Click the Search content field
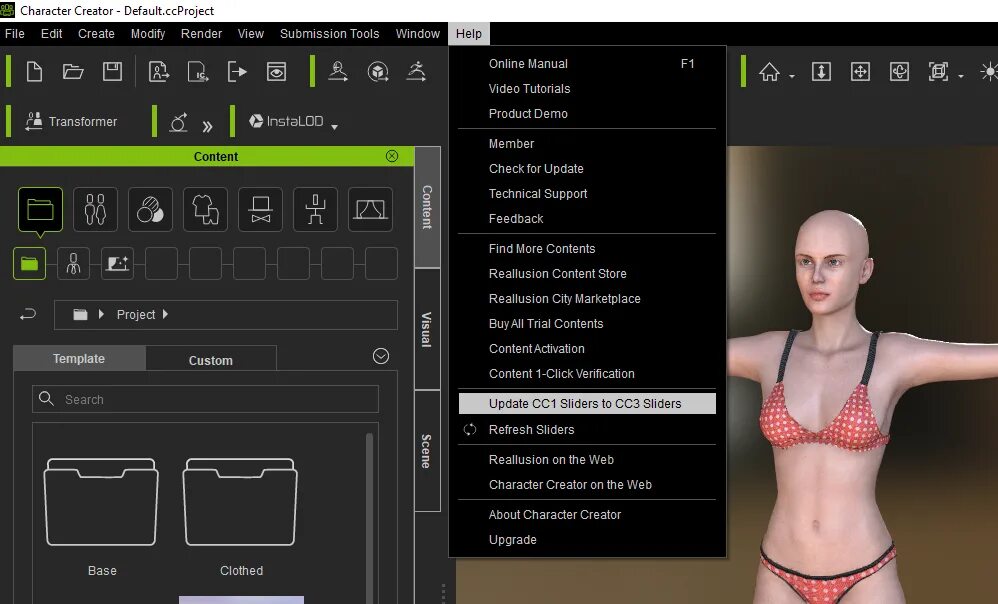Image resolution: width=998 pixels, height=604 pixels. [x=205, y=399]
